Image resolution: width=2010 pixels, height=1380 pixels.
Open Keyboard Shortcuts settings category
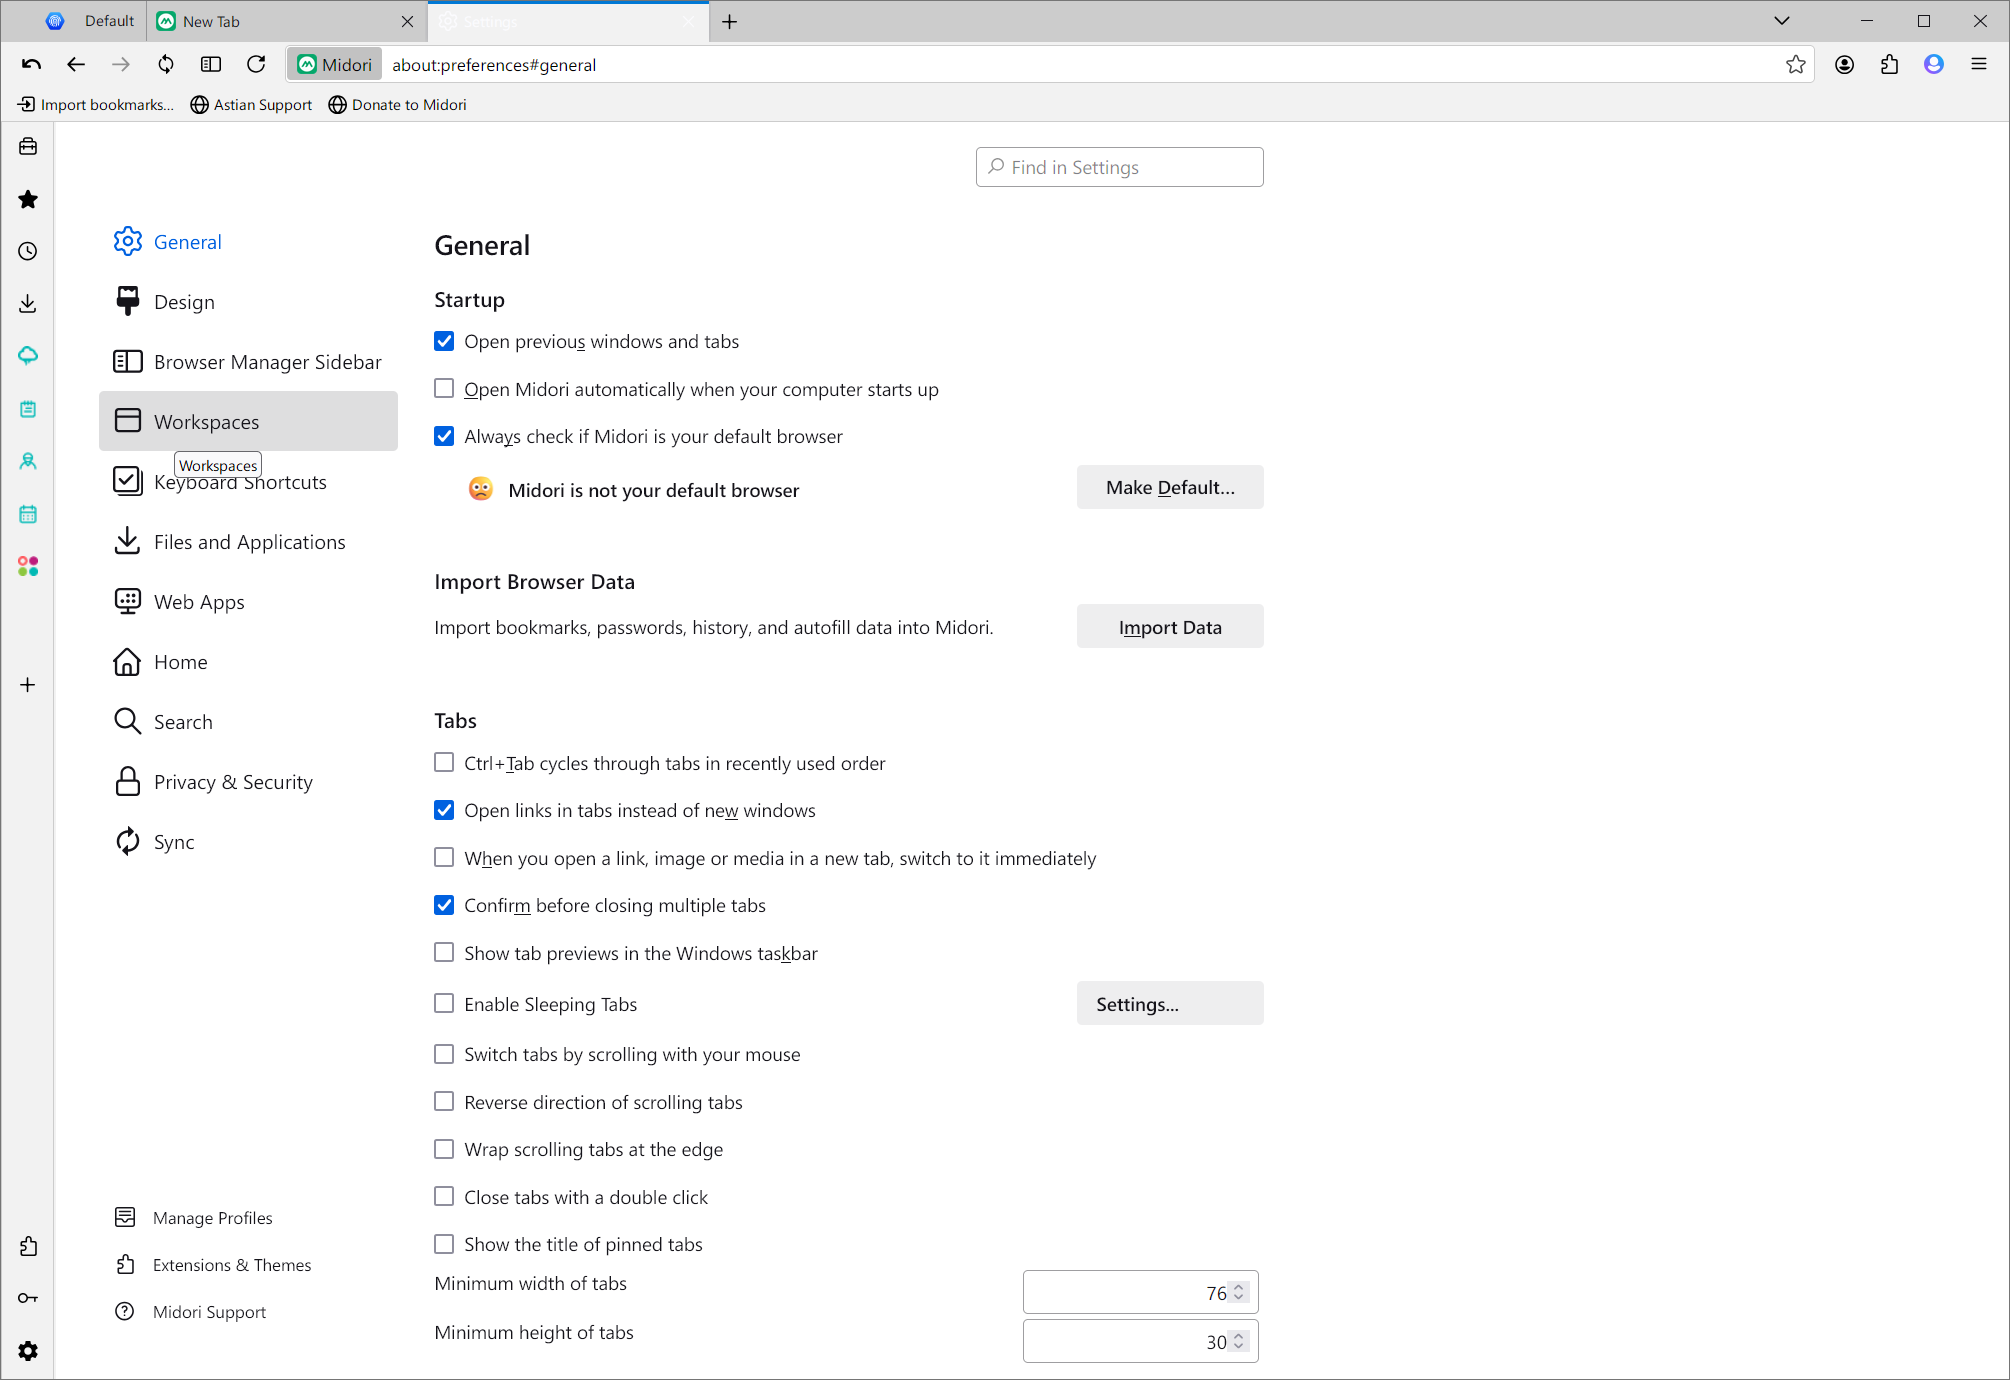click(x=248, y=482)
